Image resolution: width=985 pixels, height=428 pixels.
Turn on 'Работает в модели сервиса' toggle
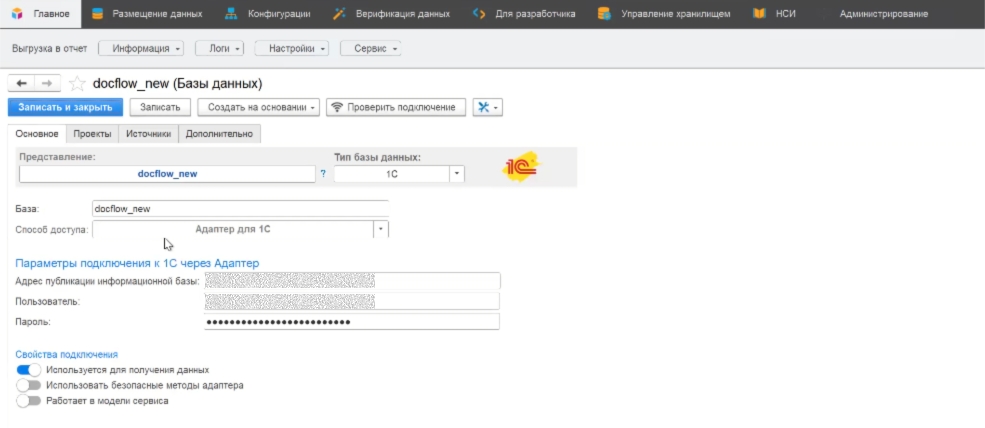pos(29,400)
